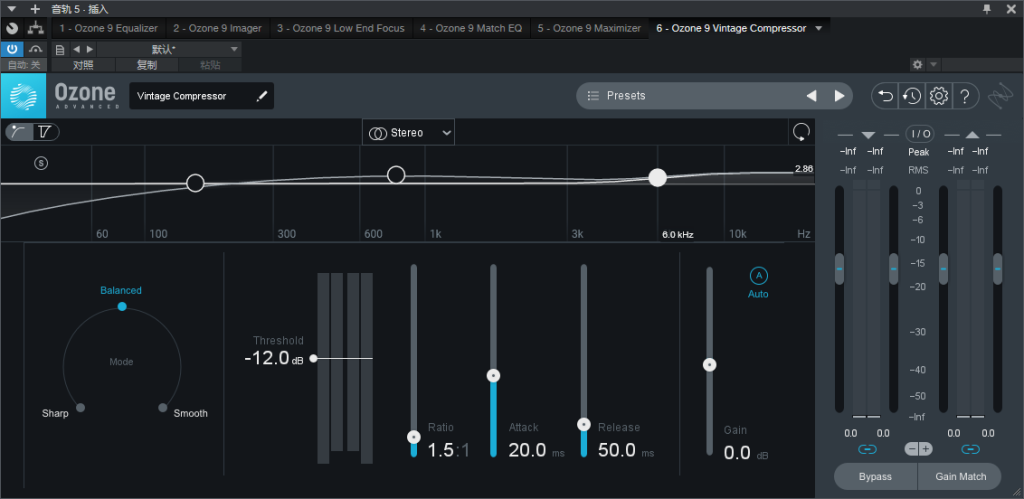Expand the insert tabs overflow arrow
1024x499 pixels.
(x=819, y=28)
